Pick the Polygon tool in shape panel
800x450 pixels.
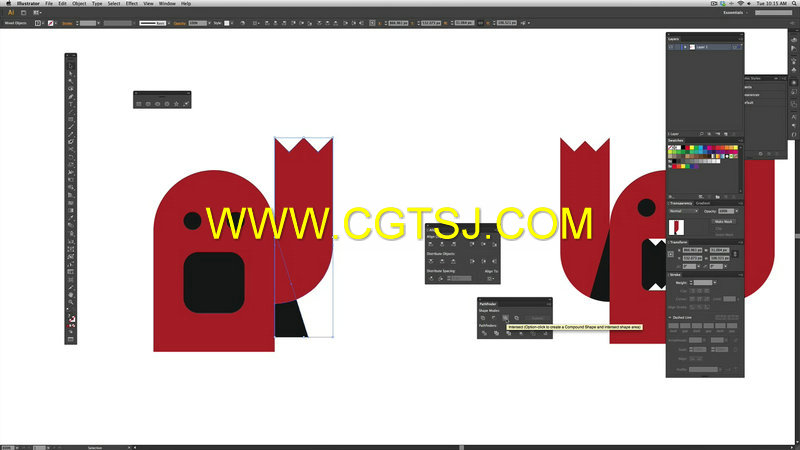tap(167, 104)
